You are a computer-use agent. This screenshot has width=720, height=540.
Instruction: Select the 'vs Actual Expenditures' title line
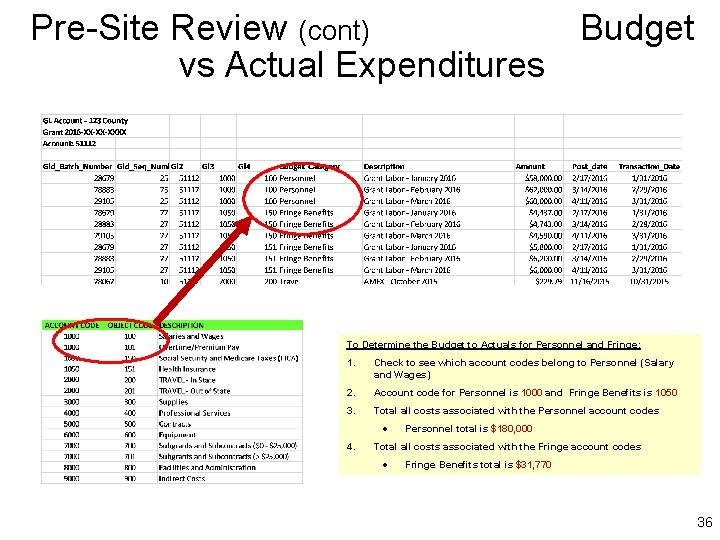tap(362, 64)
